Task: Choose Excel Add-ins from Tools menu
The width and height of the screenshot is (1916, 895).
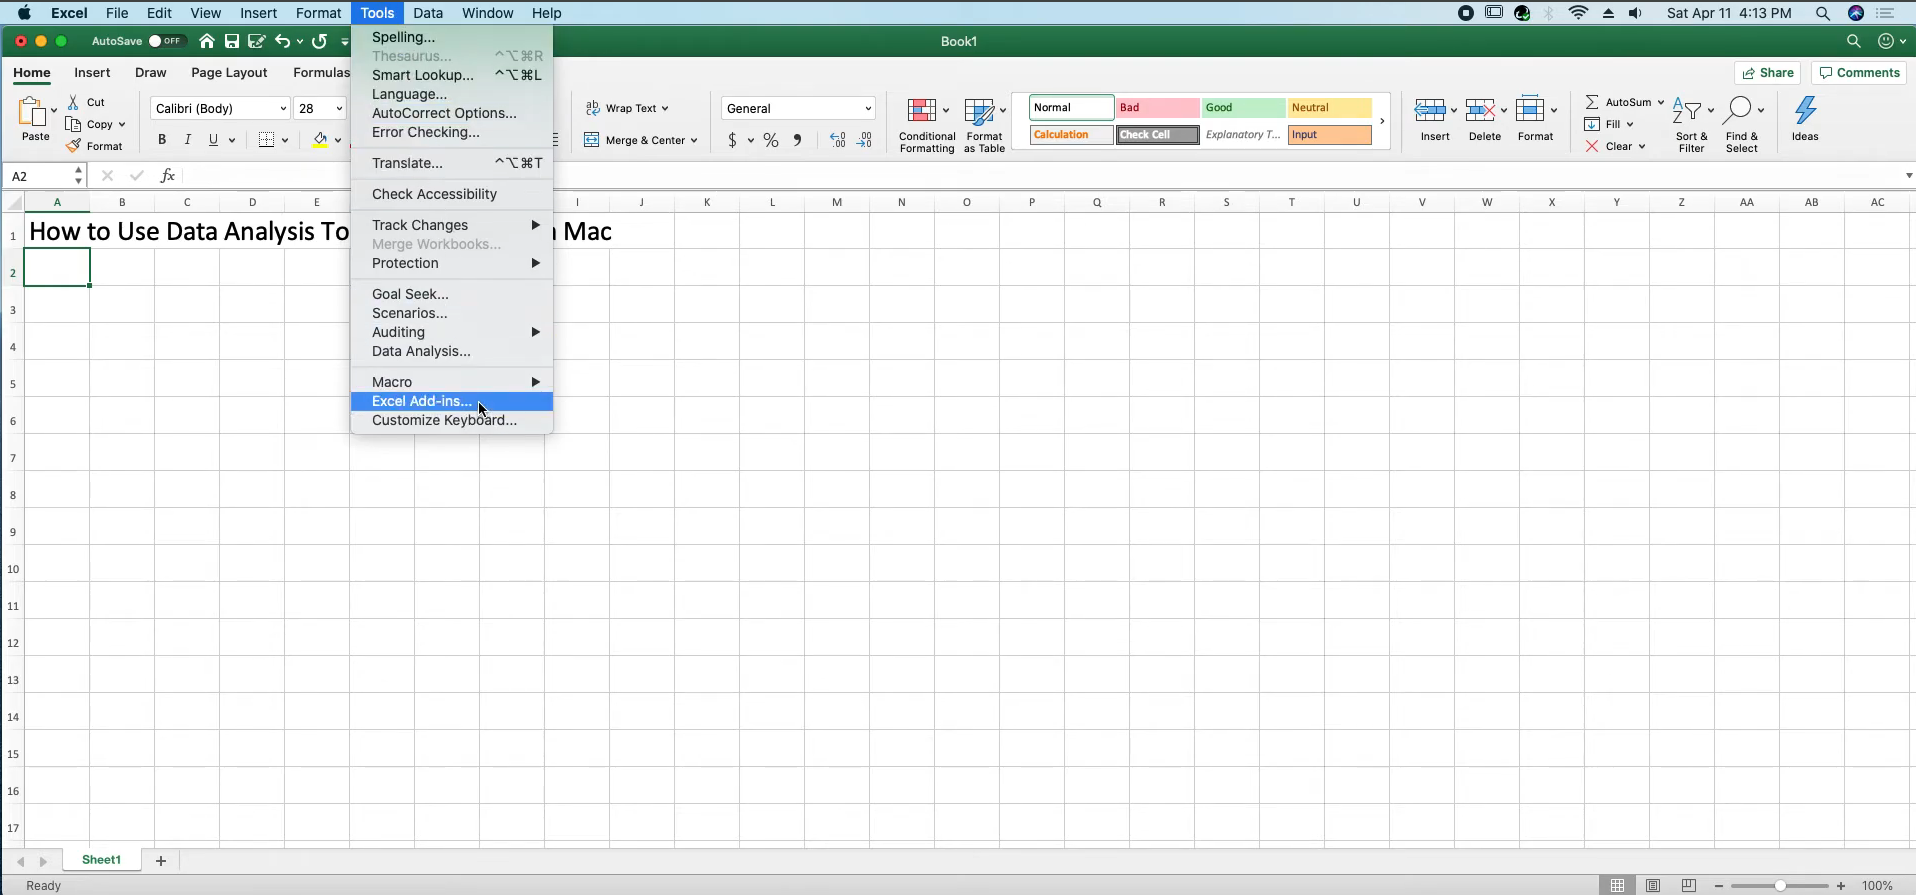Action: click(x=452, y=401)
